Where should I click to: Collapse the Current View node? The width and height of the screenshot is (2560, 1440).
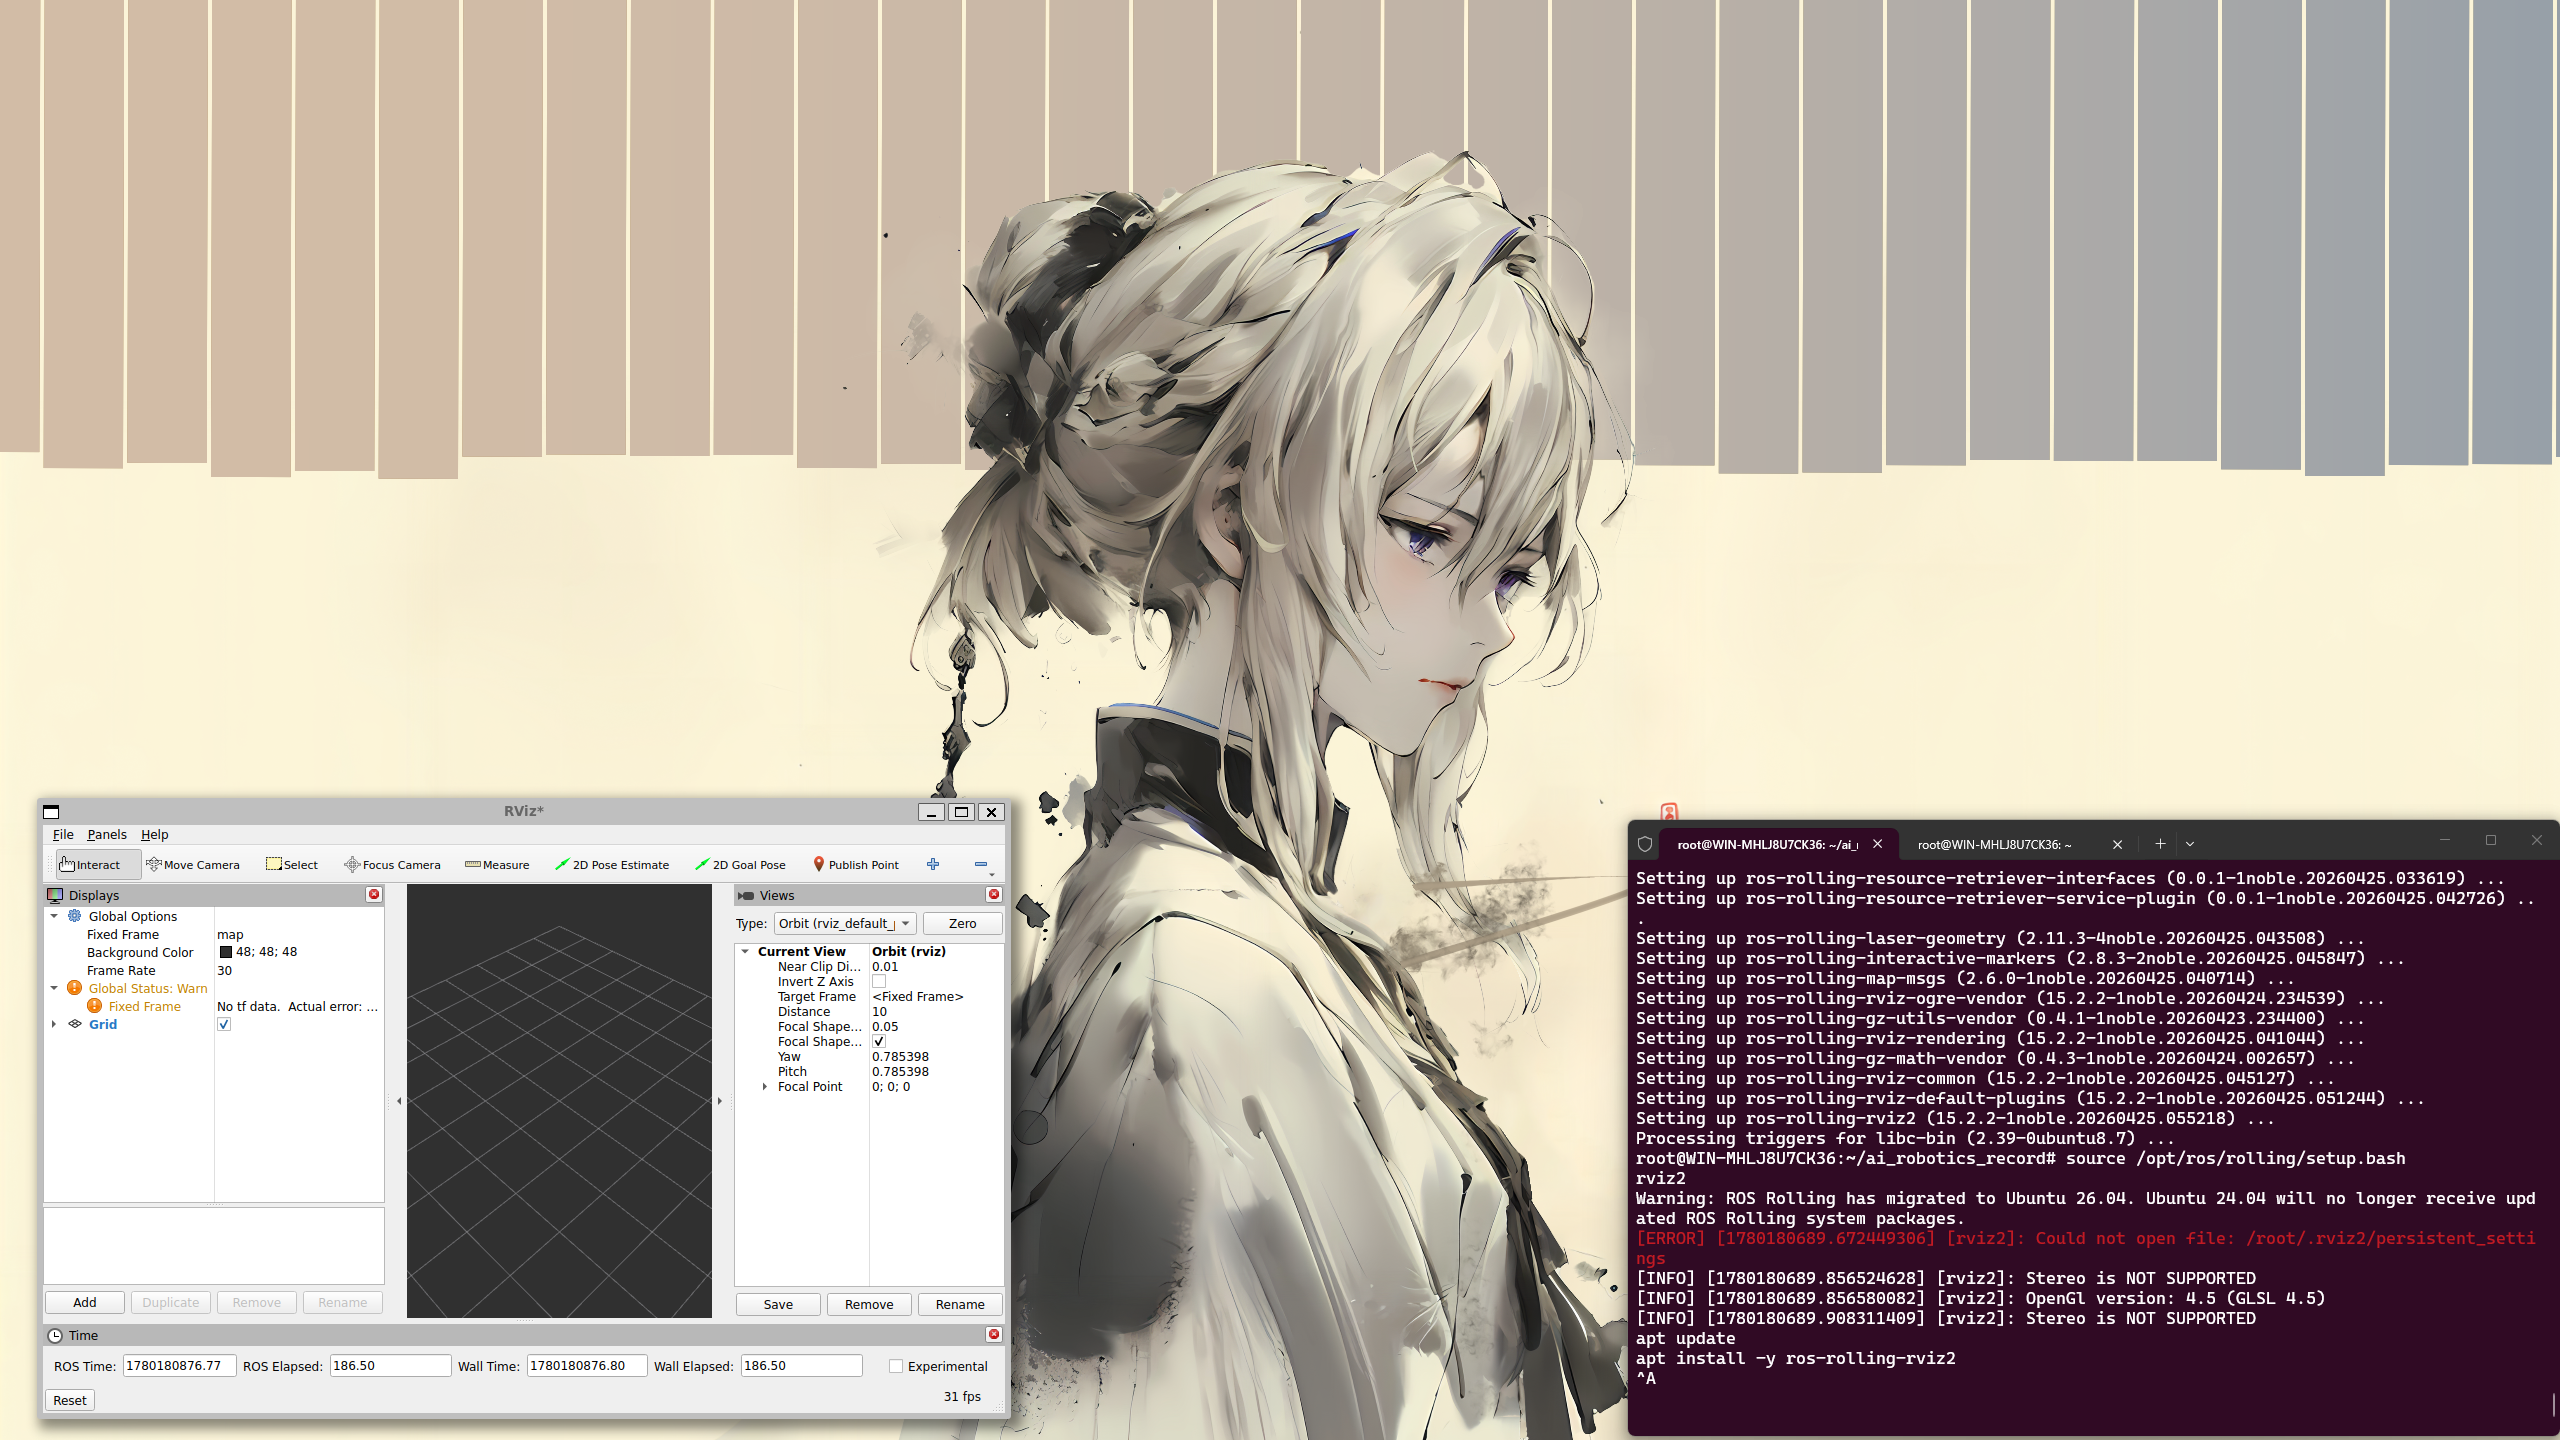click(745, 951)
